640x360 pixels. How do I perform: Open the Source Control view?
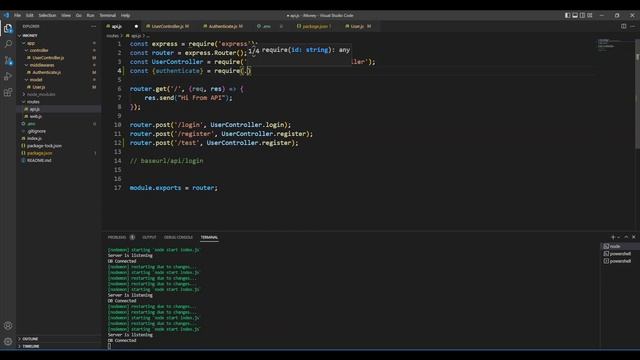(x=8, y=60)
